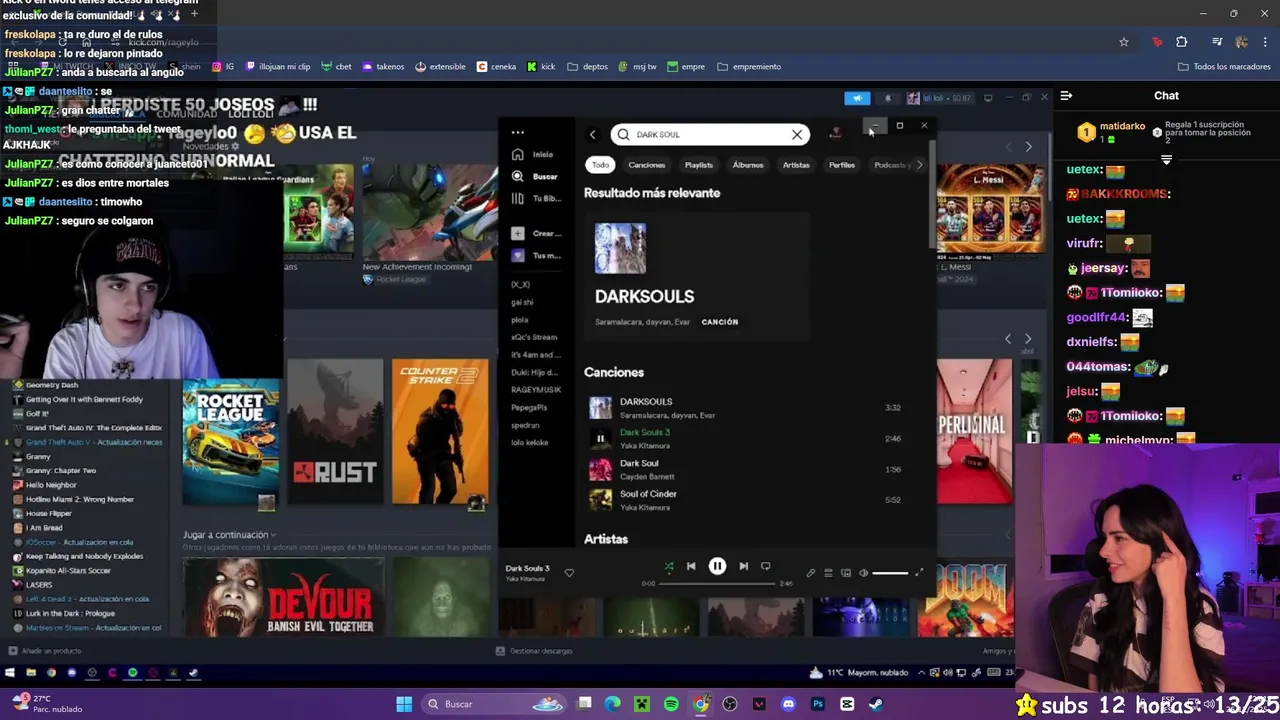Go to previous items in the Steam recent games row
This screenshot has width=1280, height=720.
(x=1008, y=339)
